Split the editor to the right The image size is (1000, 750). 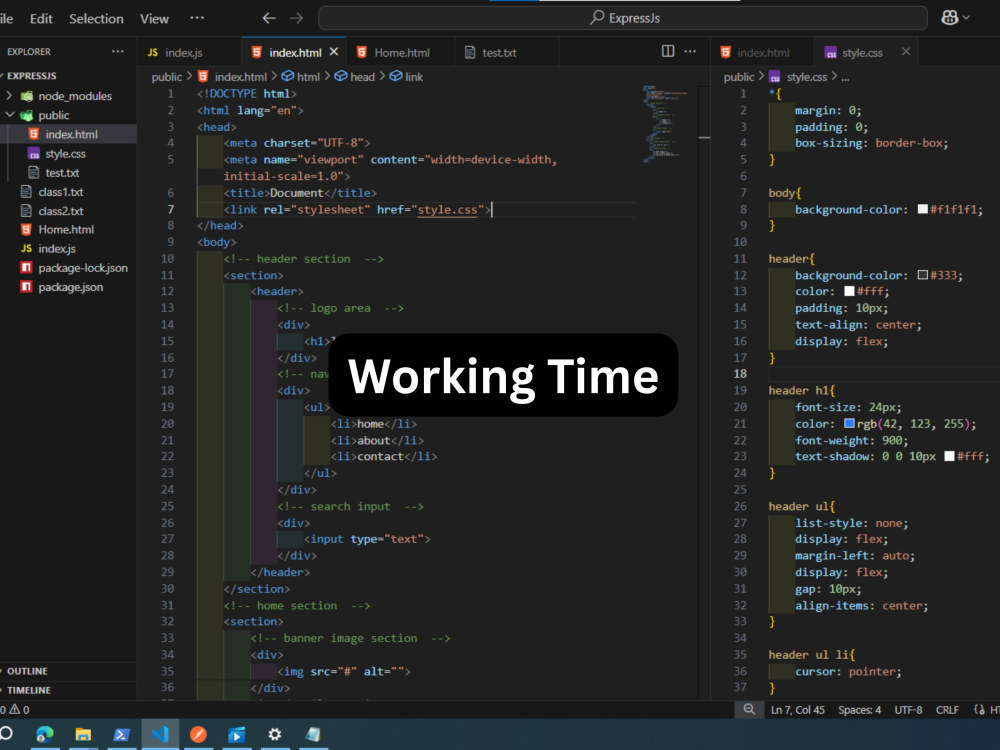coord(668,51)
